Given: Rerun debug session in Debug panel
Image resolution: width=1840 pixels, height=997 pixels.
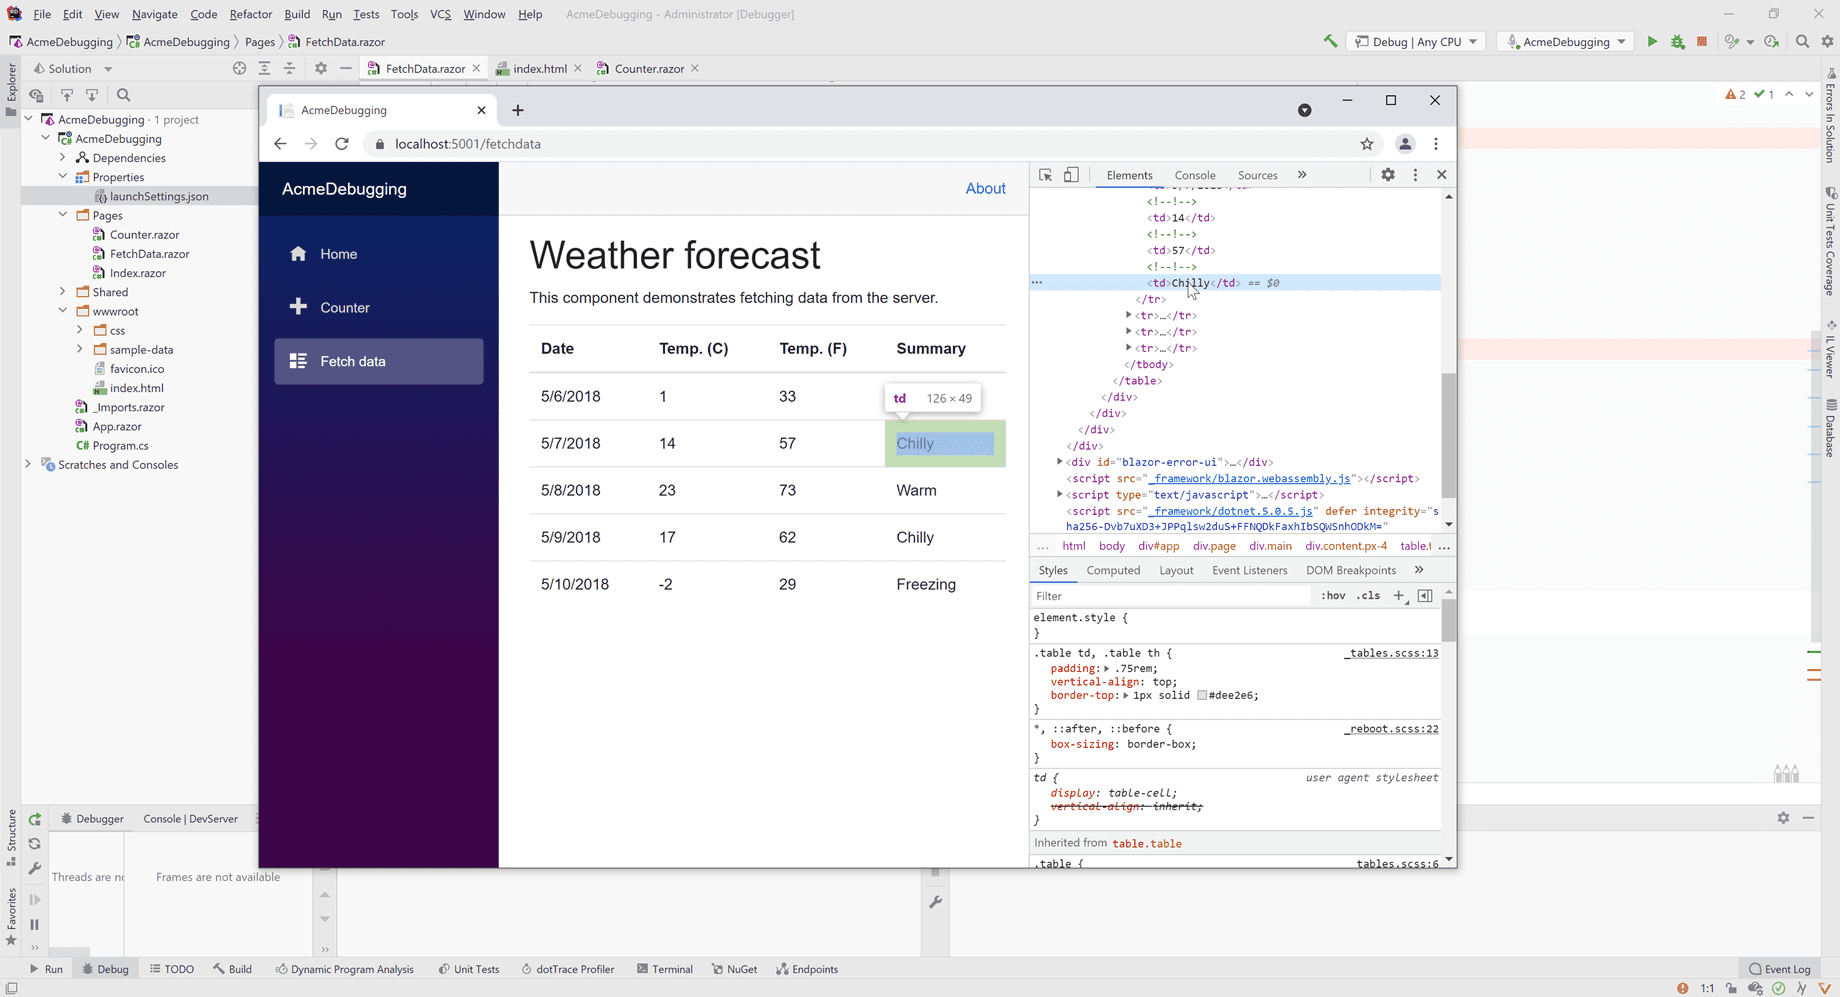Looking at the screenshot, I should [35, 819].
